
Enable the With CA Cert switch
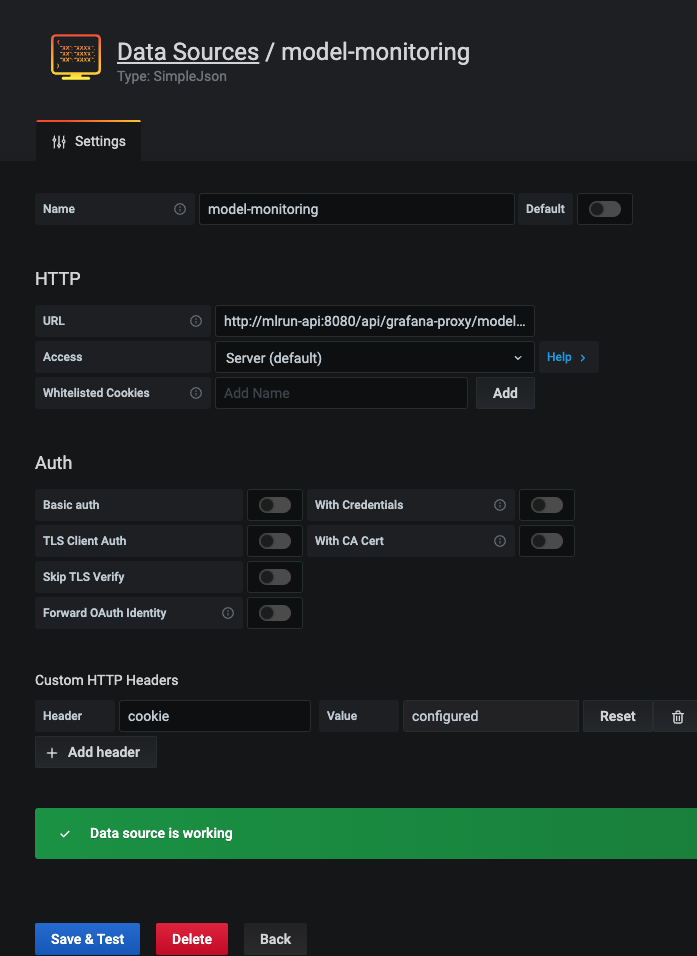pos(547,541)
